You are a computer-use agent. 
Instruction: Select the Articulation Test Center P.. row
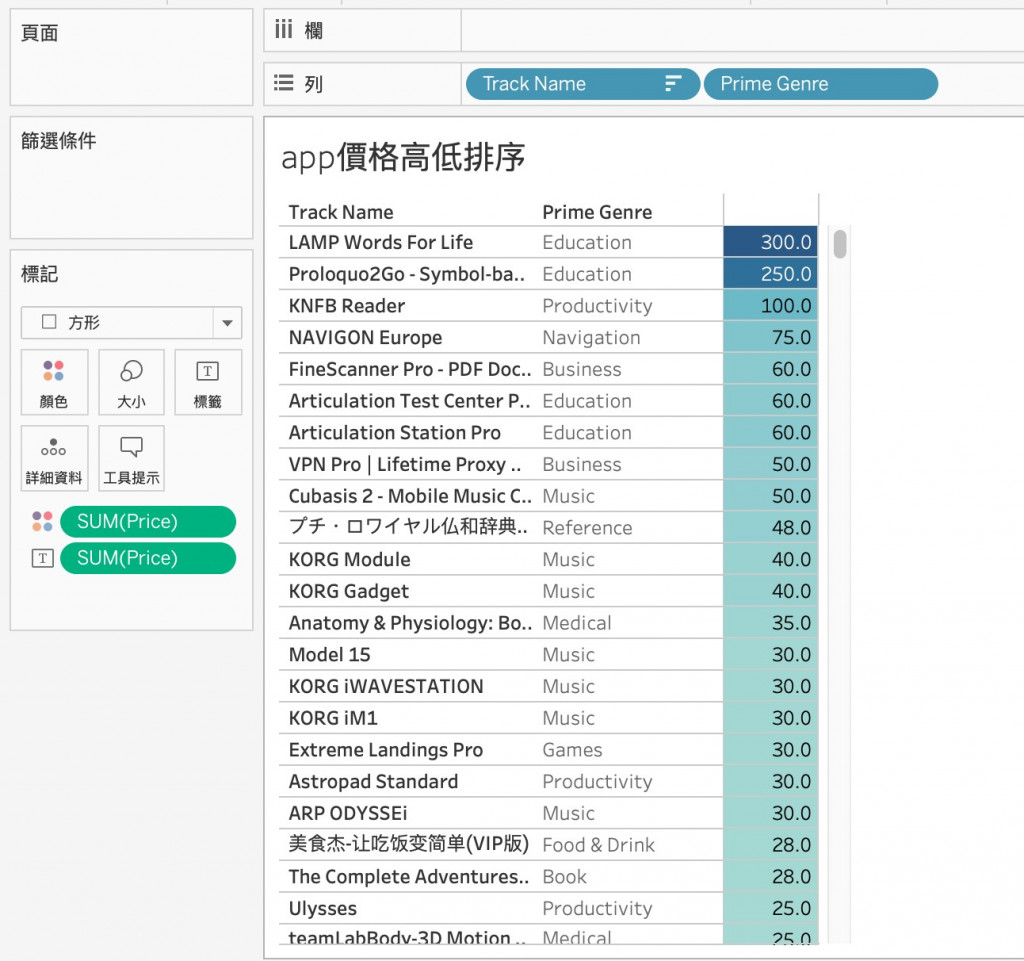click(x=409, y=401)
